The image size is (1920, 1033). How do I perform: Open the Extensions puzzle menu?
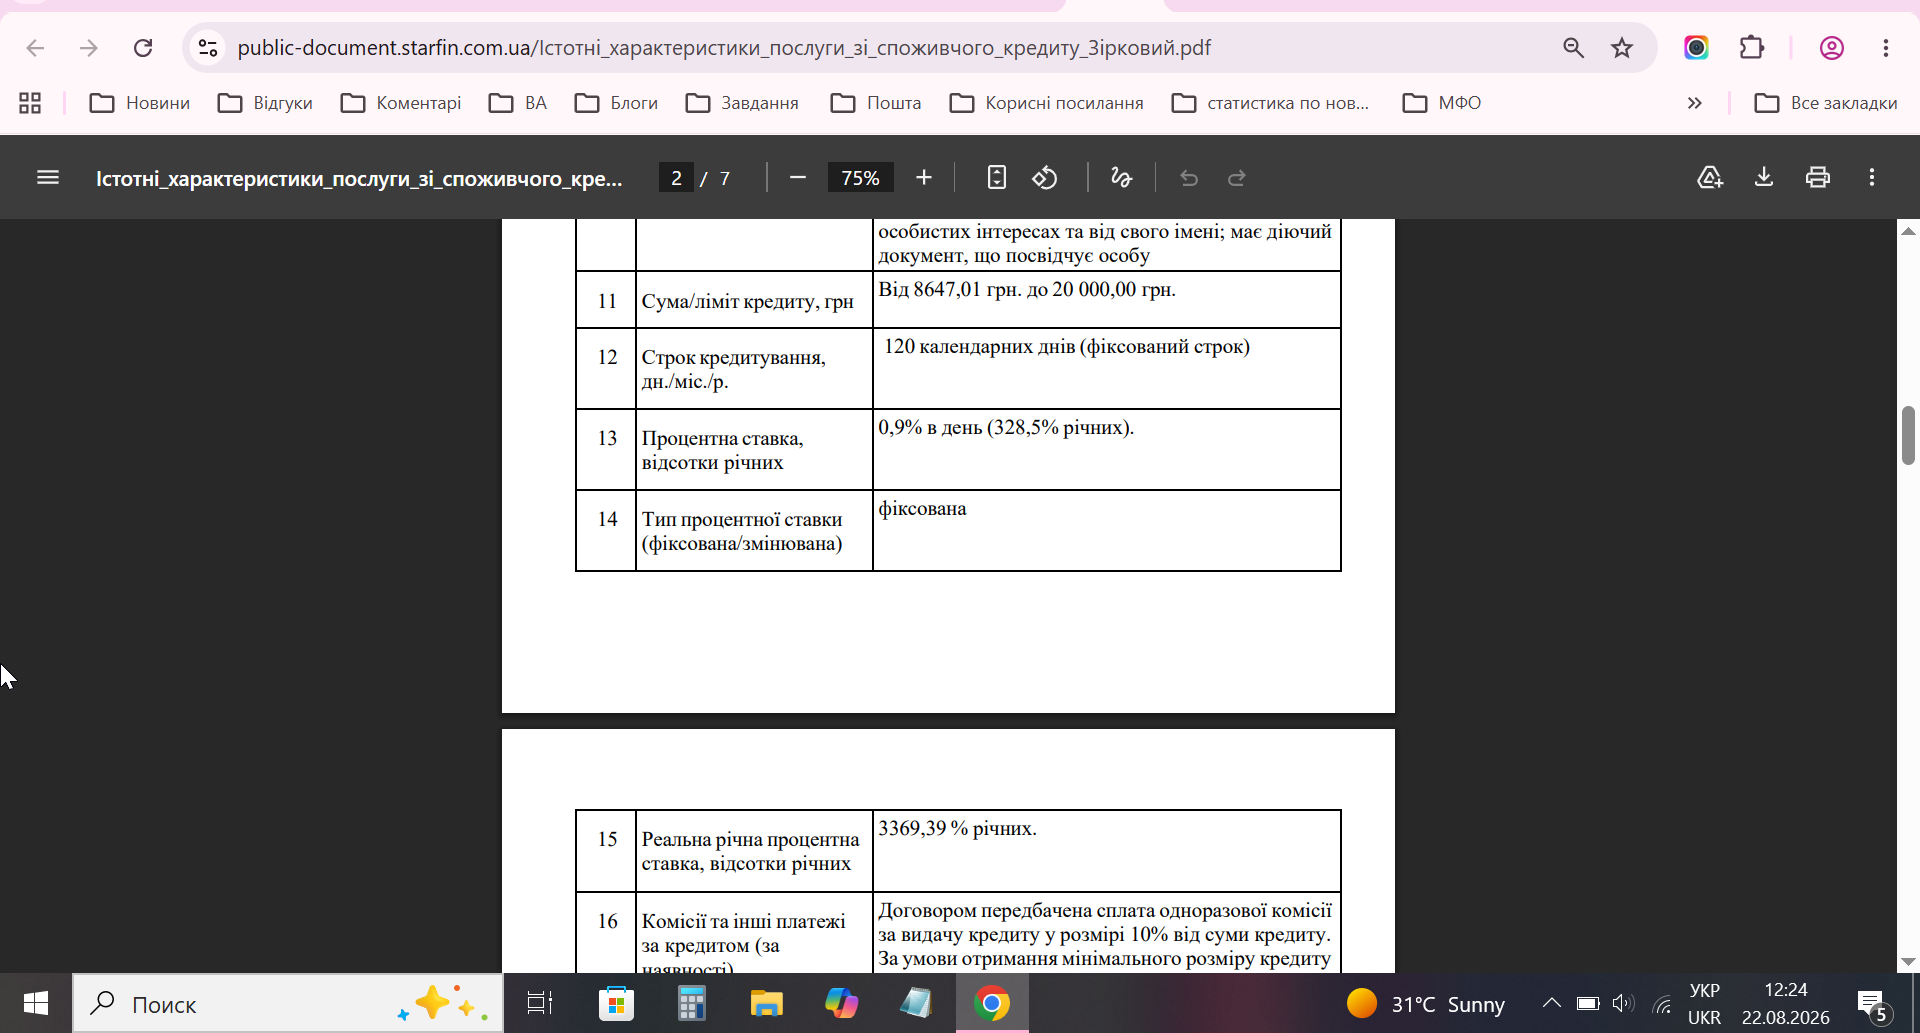[x=1751, y=48]
